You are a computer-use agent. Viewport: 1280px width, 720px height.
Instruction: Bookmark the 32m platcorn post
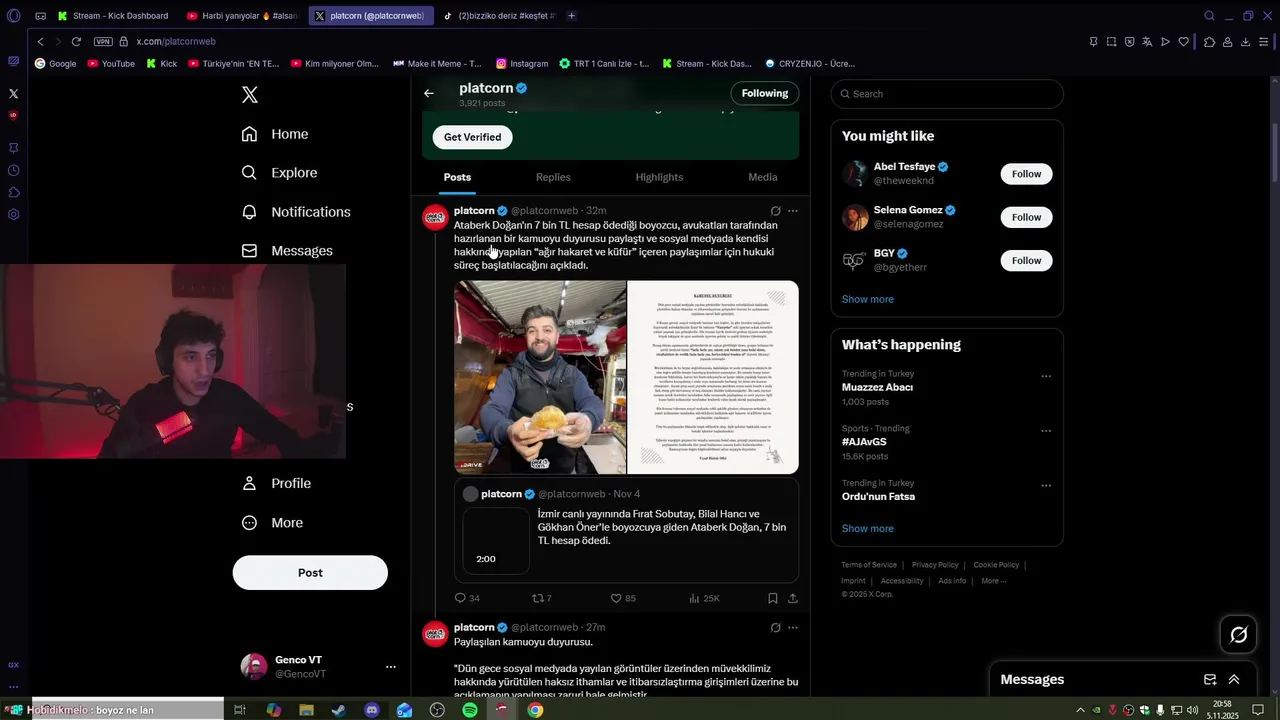(x=772, y=598)
